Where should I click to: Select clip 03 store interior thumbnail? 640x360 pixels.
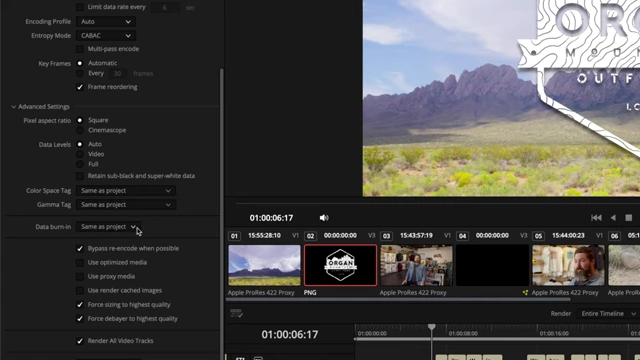[x=416, y=265]
